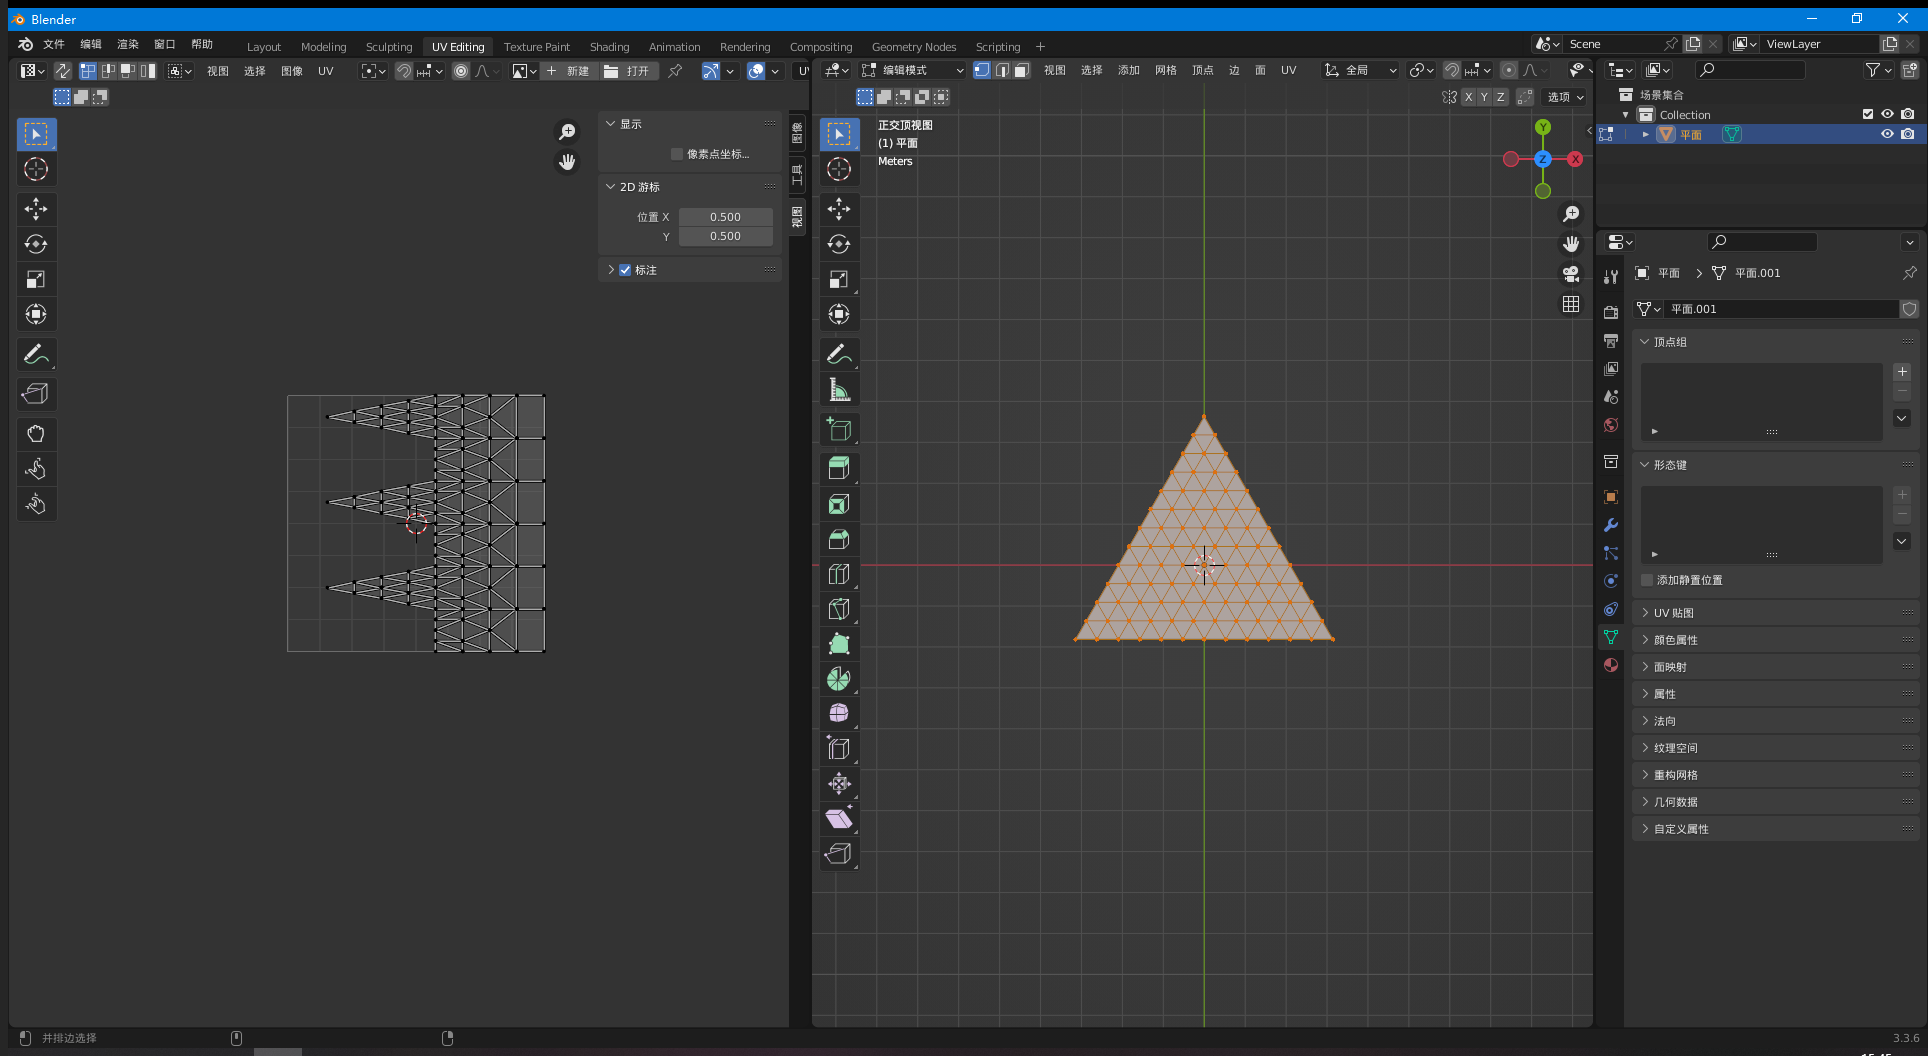Open the Material properties tab
1928x1056 pixels.
click(1611, 665)
